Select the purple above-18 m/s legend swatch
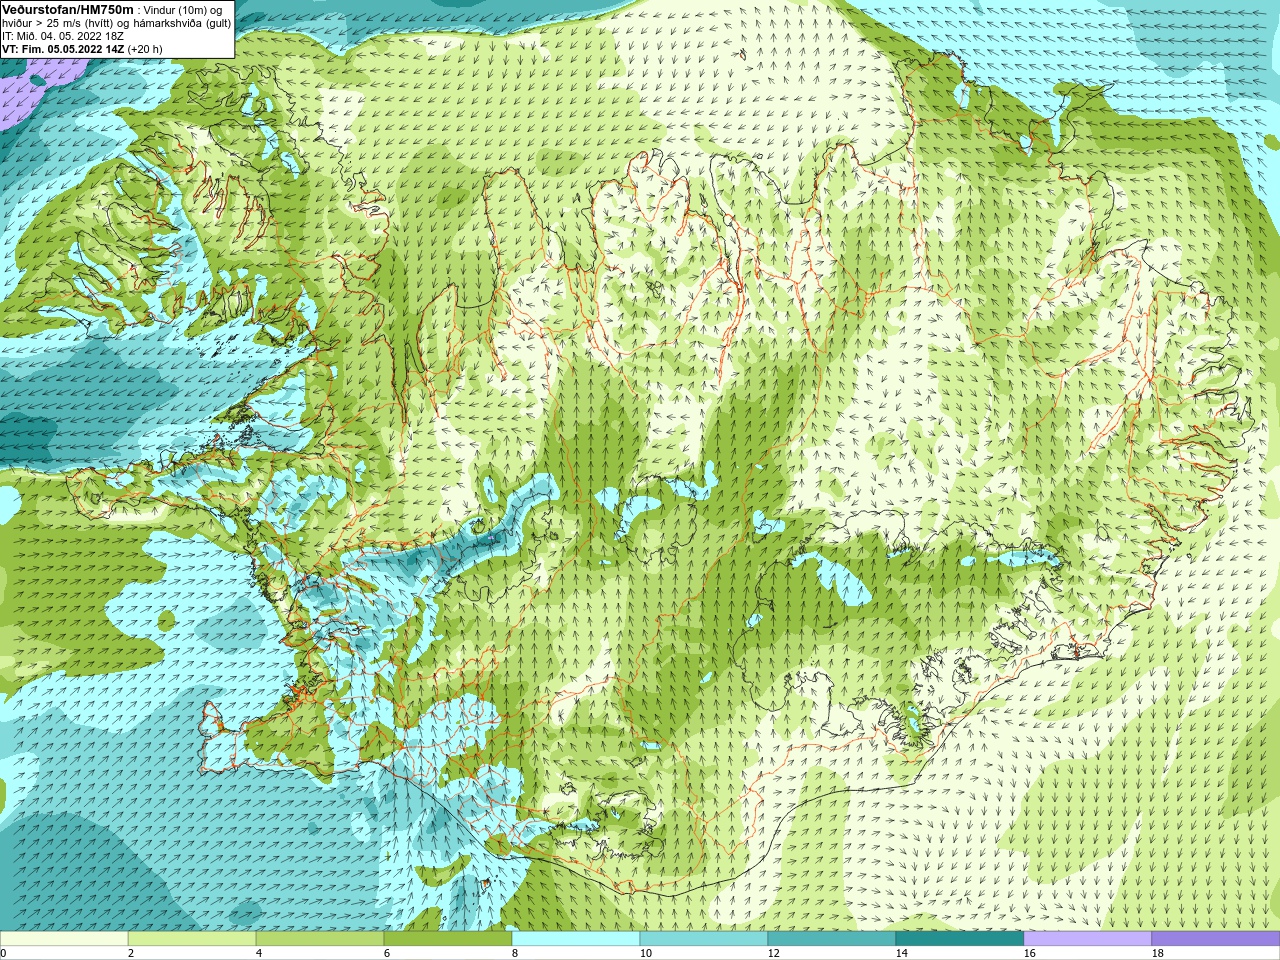The width and height of the screenshot is (1280, 960). tap(1216, 939)
